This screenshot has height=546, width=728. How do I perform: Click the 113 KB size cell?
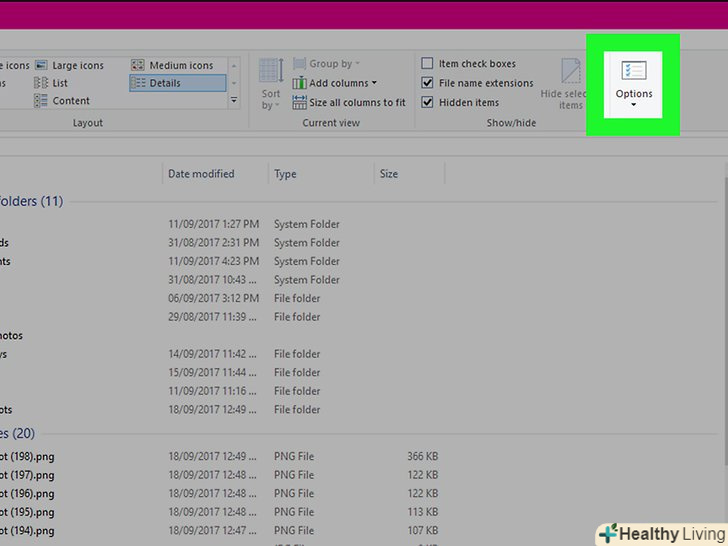(x=422, y=512)
